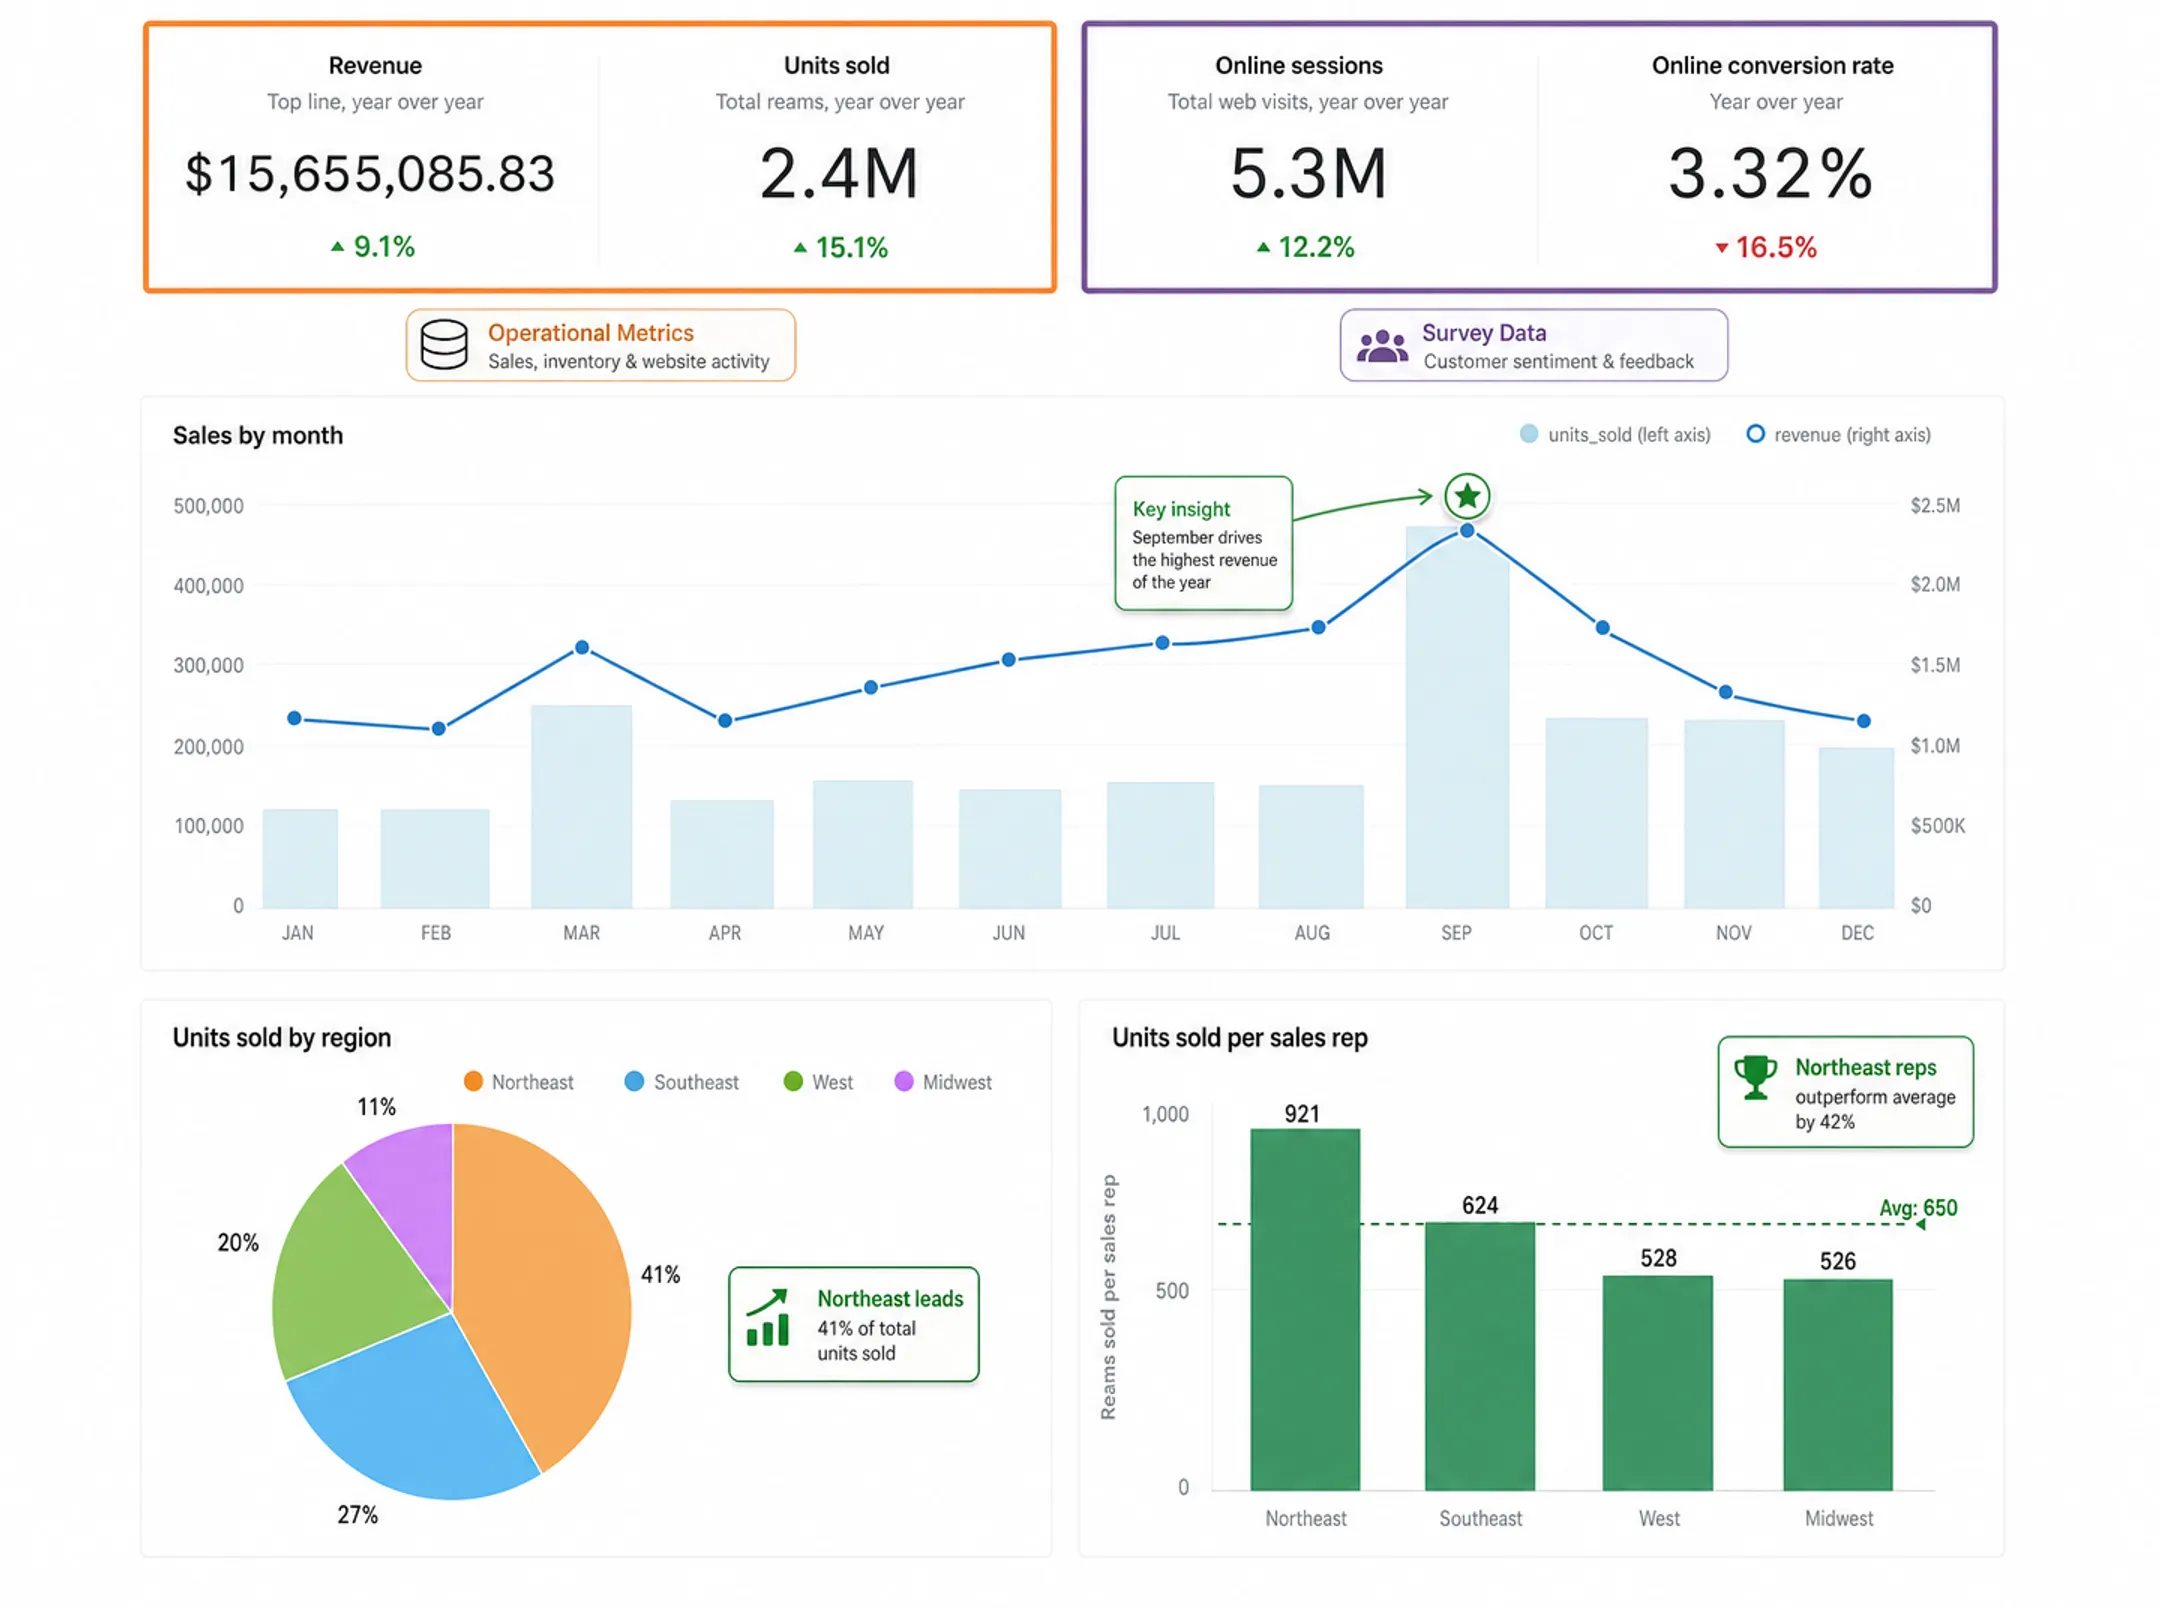
Task: Open the Survey Data badge
Action: (1534, 345)
